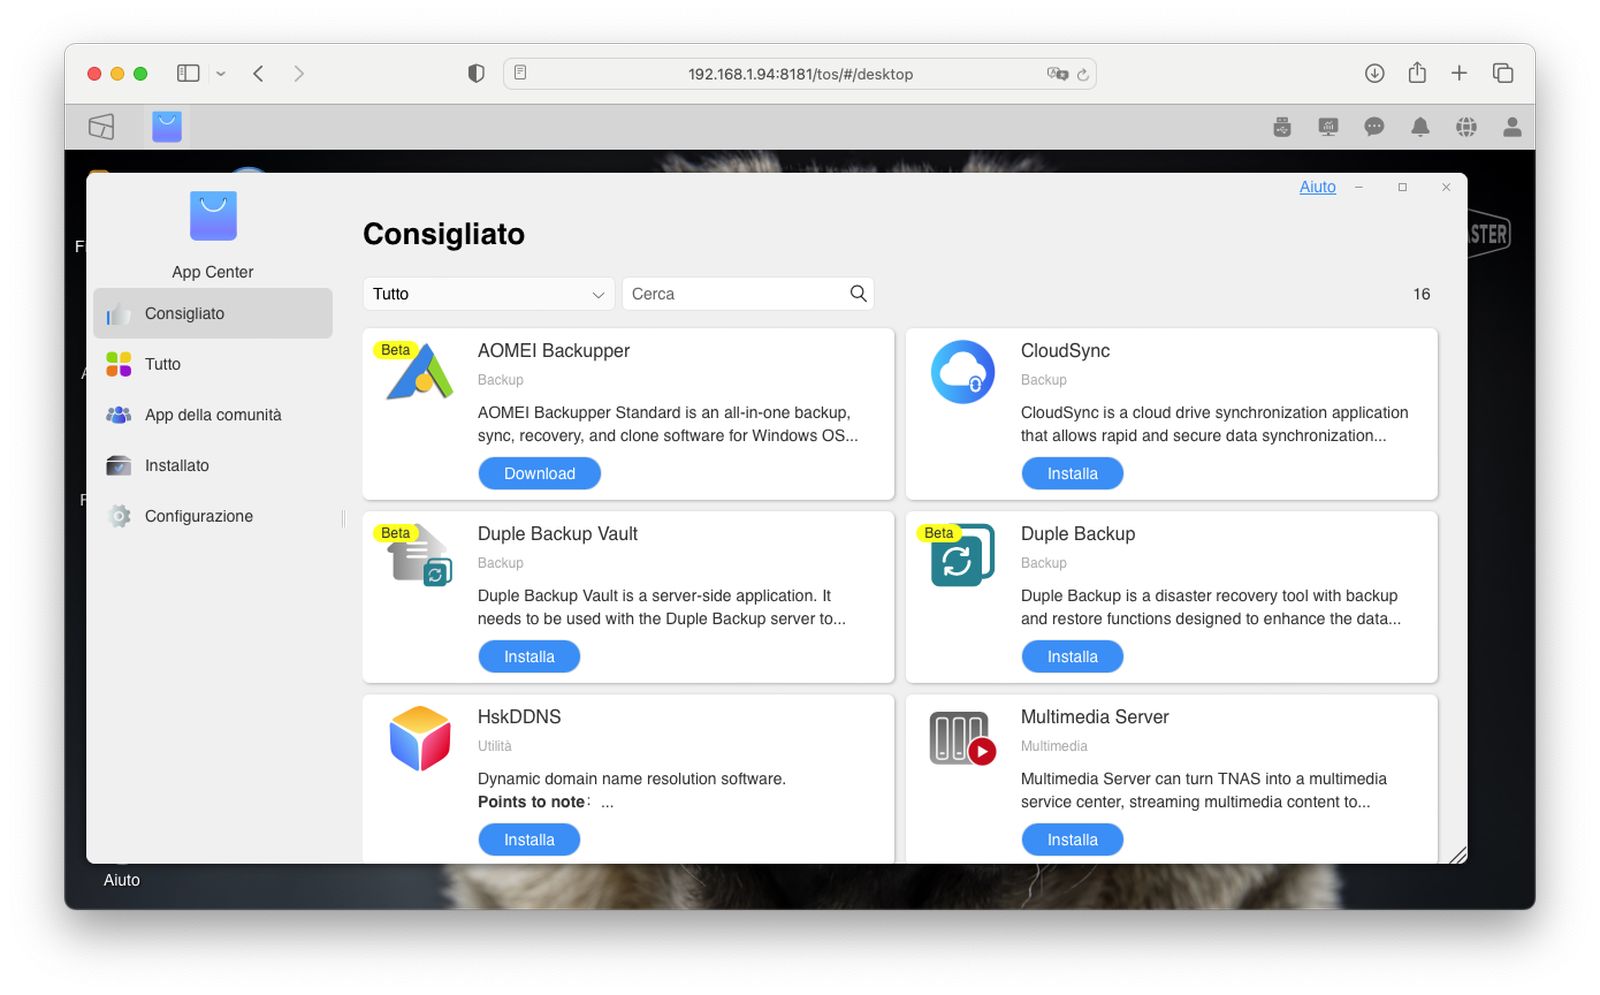Screen dimensions: 1600x995
Task: Click the Safari address bar
Action: tap(800, 74)
